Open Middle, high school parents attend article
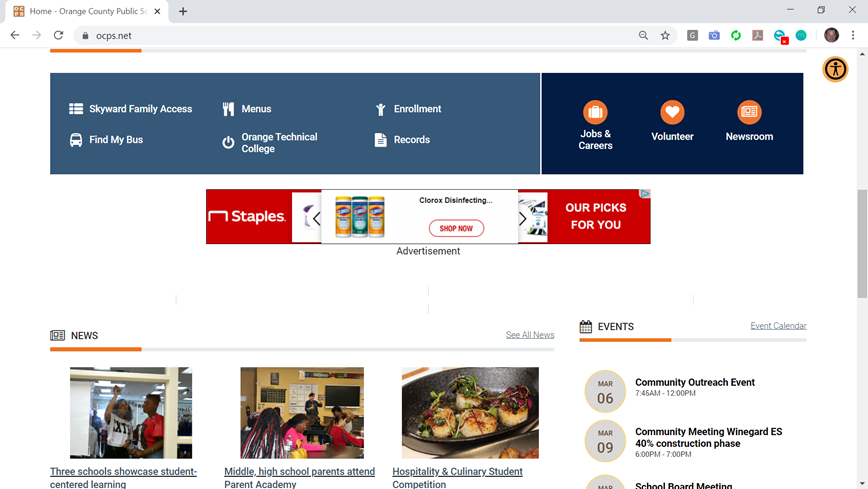This screenshot has height=489, width=868. (x=299, y=477)
